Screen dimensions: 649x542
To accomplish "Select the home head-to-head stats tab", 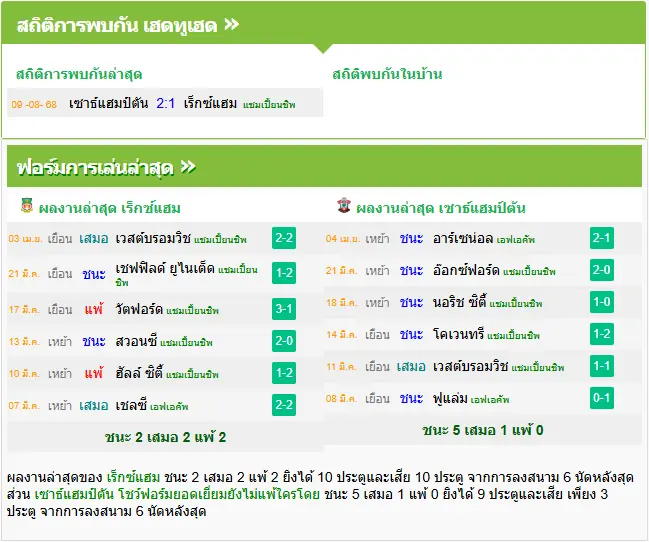I will [387, 75].
